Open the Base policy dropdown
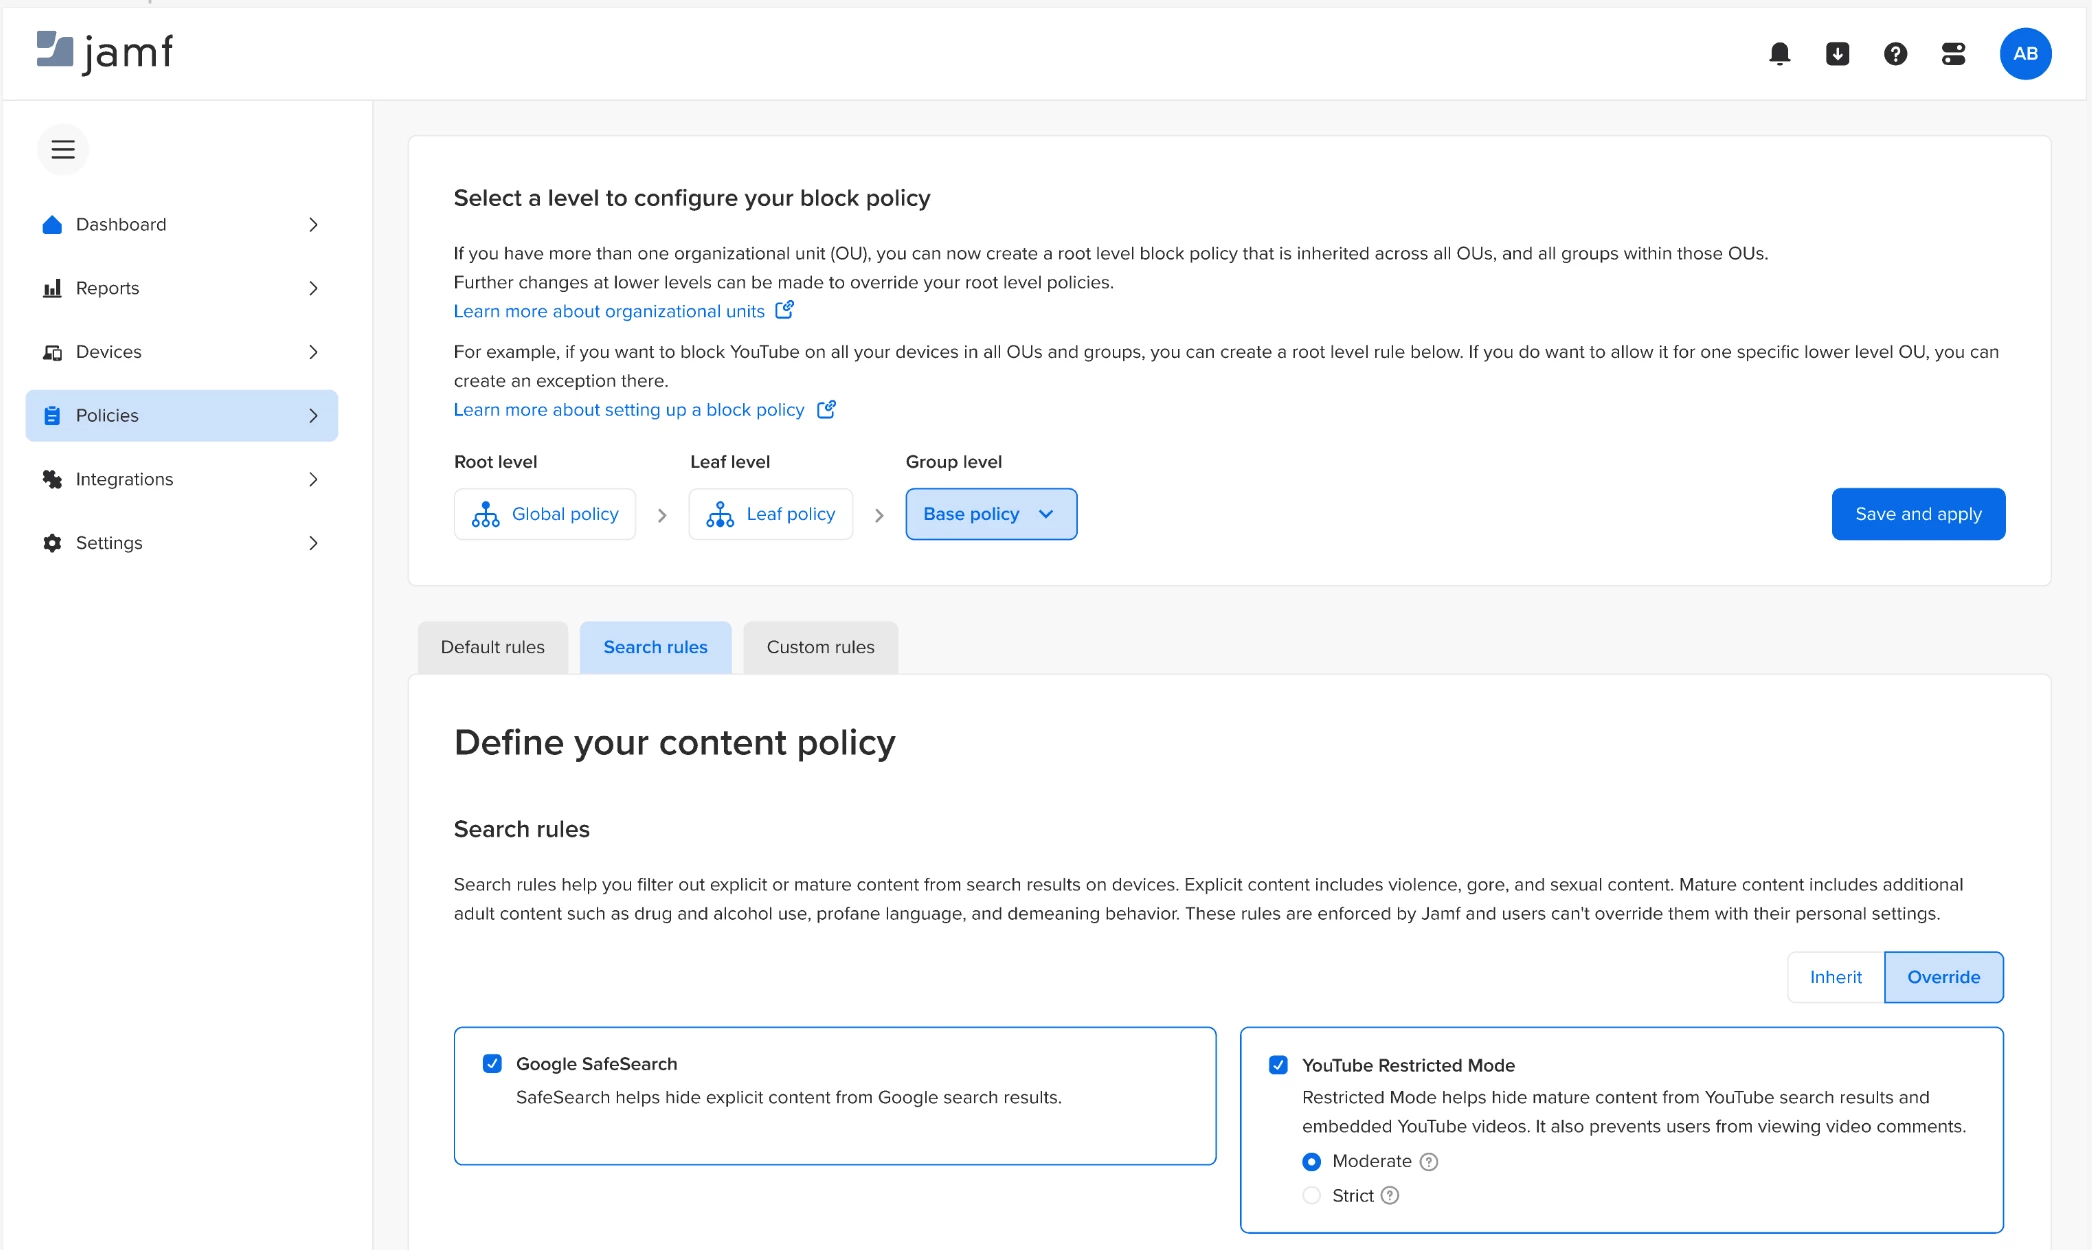2092x1250 pixels. click(x=990, y=514)
